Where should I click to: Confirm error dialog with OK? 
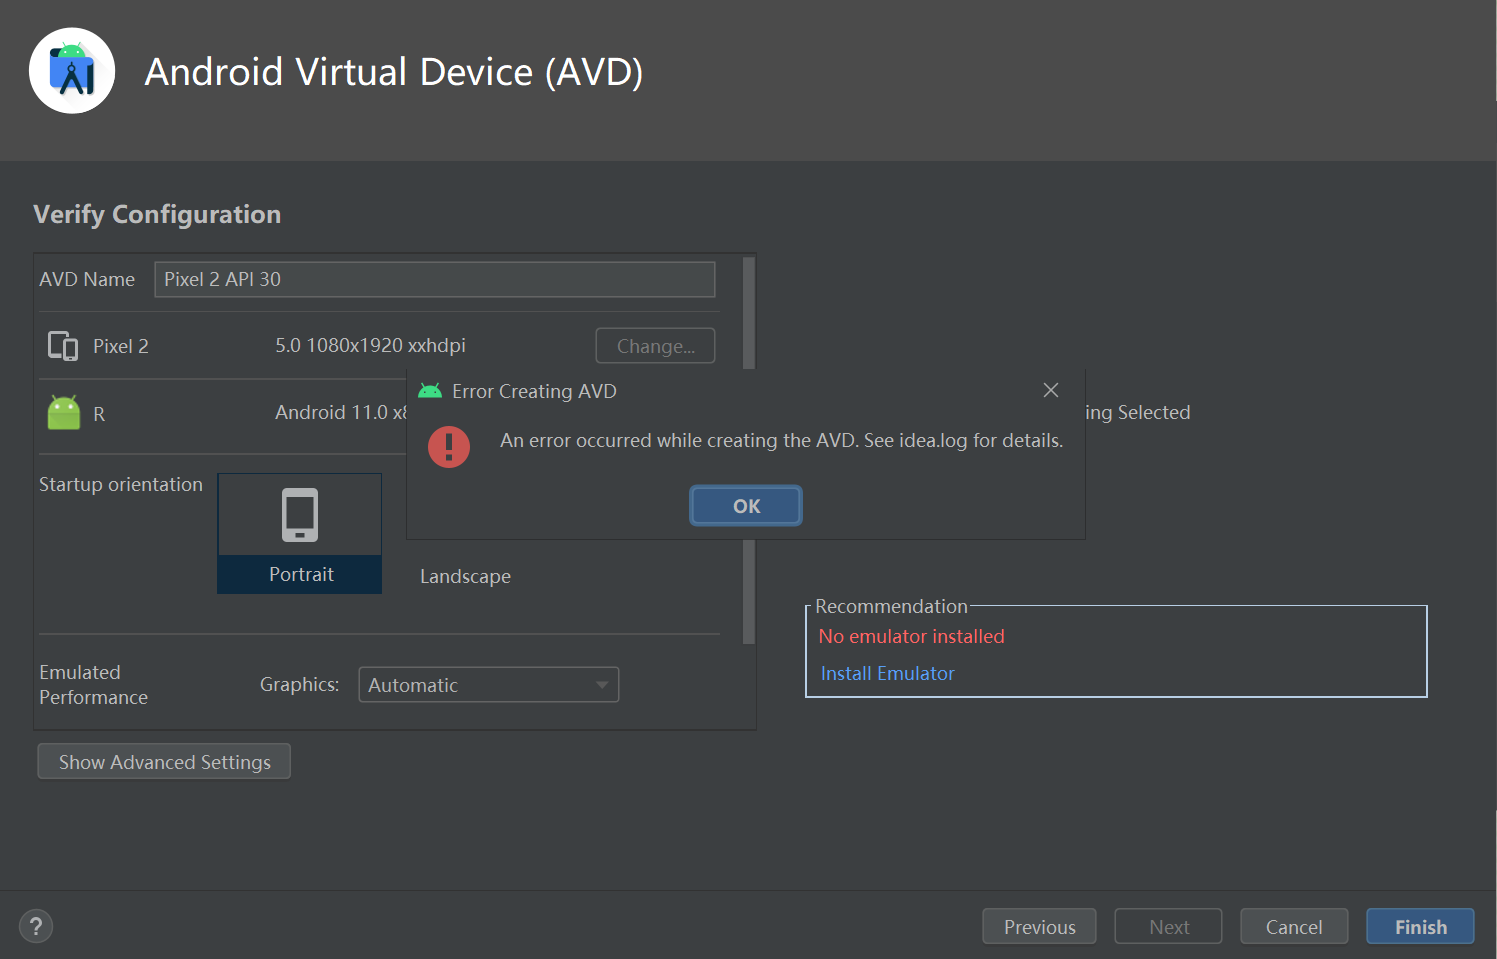[746, 506]
